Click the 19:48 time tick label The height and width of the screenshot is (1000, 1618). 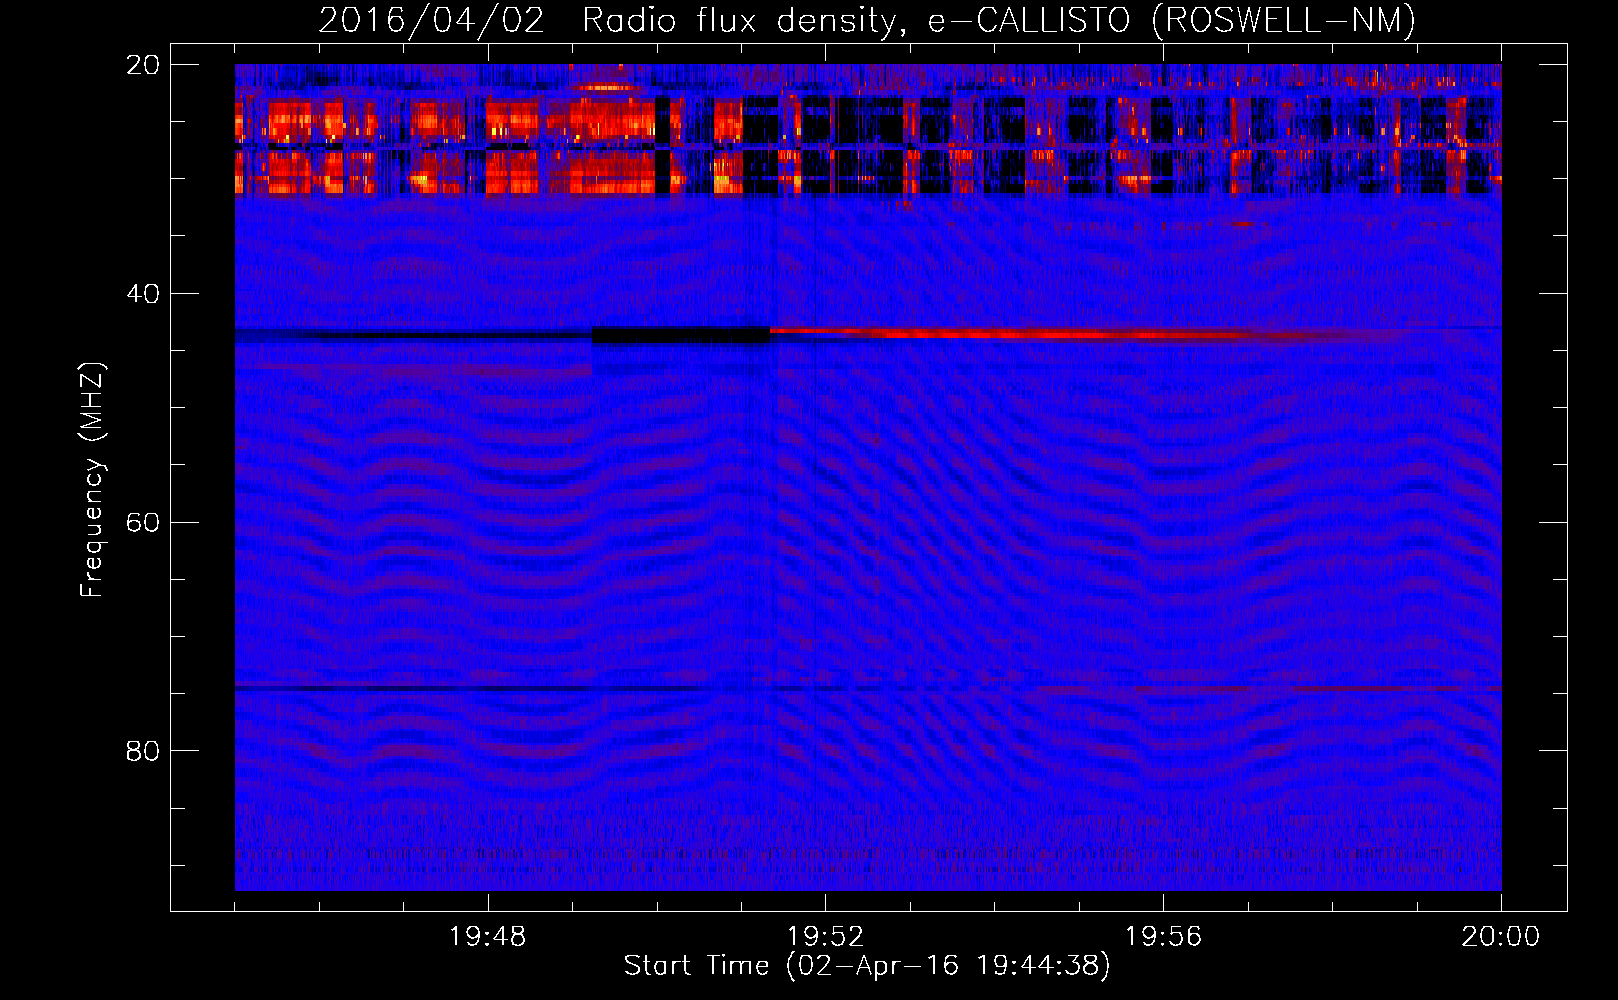pyautogui.click(x=488, y=937)
